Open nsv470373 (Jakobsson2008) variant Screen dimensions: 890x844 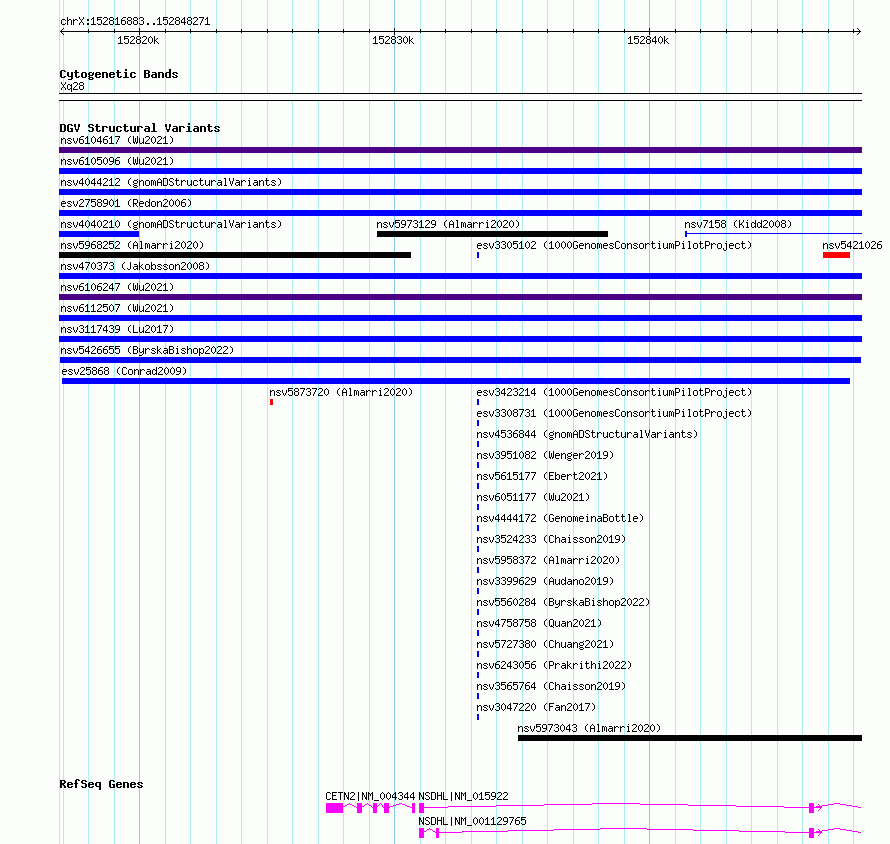135,266
